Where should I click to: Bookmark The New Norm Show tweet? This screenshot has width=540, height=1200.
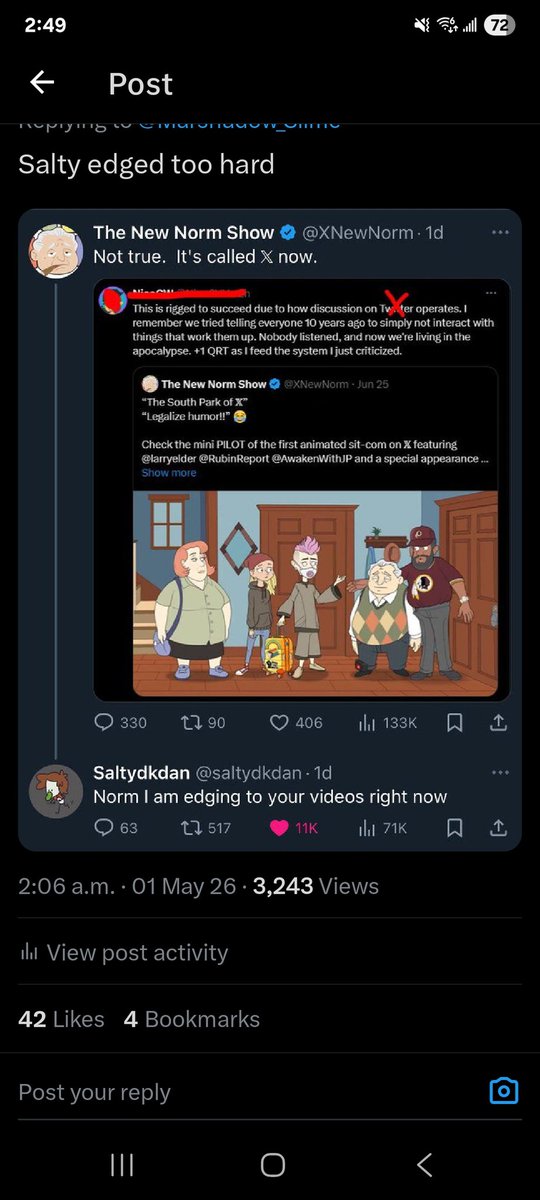tap(454, 722)
